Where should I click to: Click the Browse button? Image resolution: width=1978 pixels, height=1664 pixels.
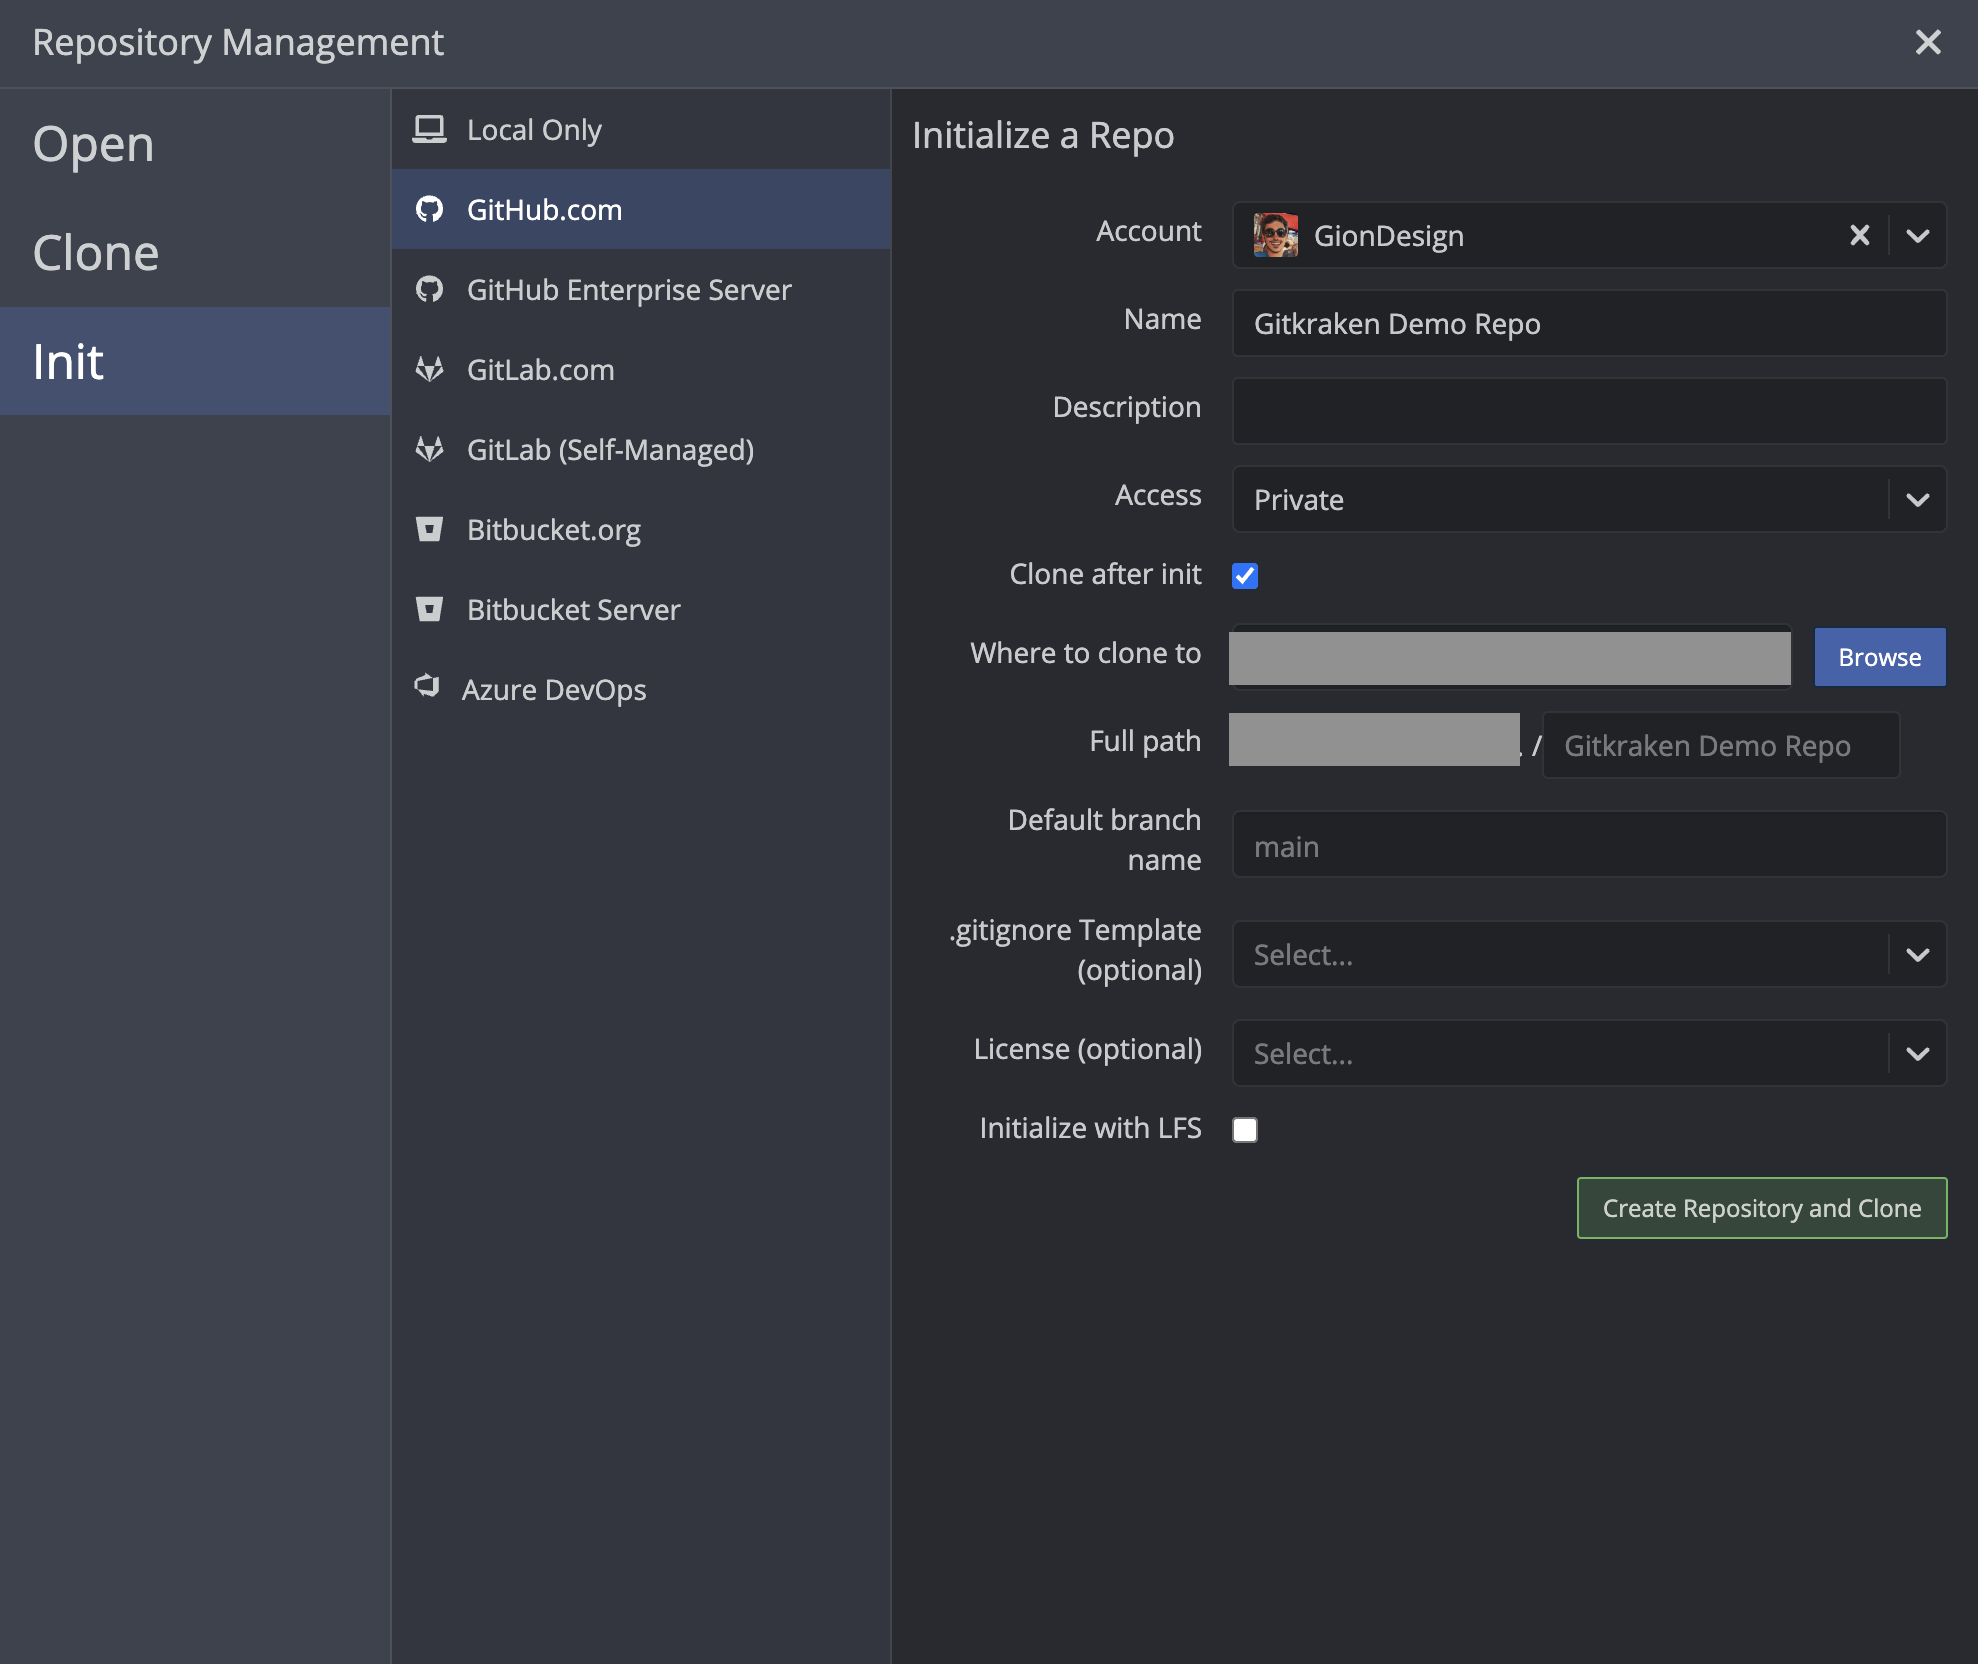coord(1879,657)
